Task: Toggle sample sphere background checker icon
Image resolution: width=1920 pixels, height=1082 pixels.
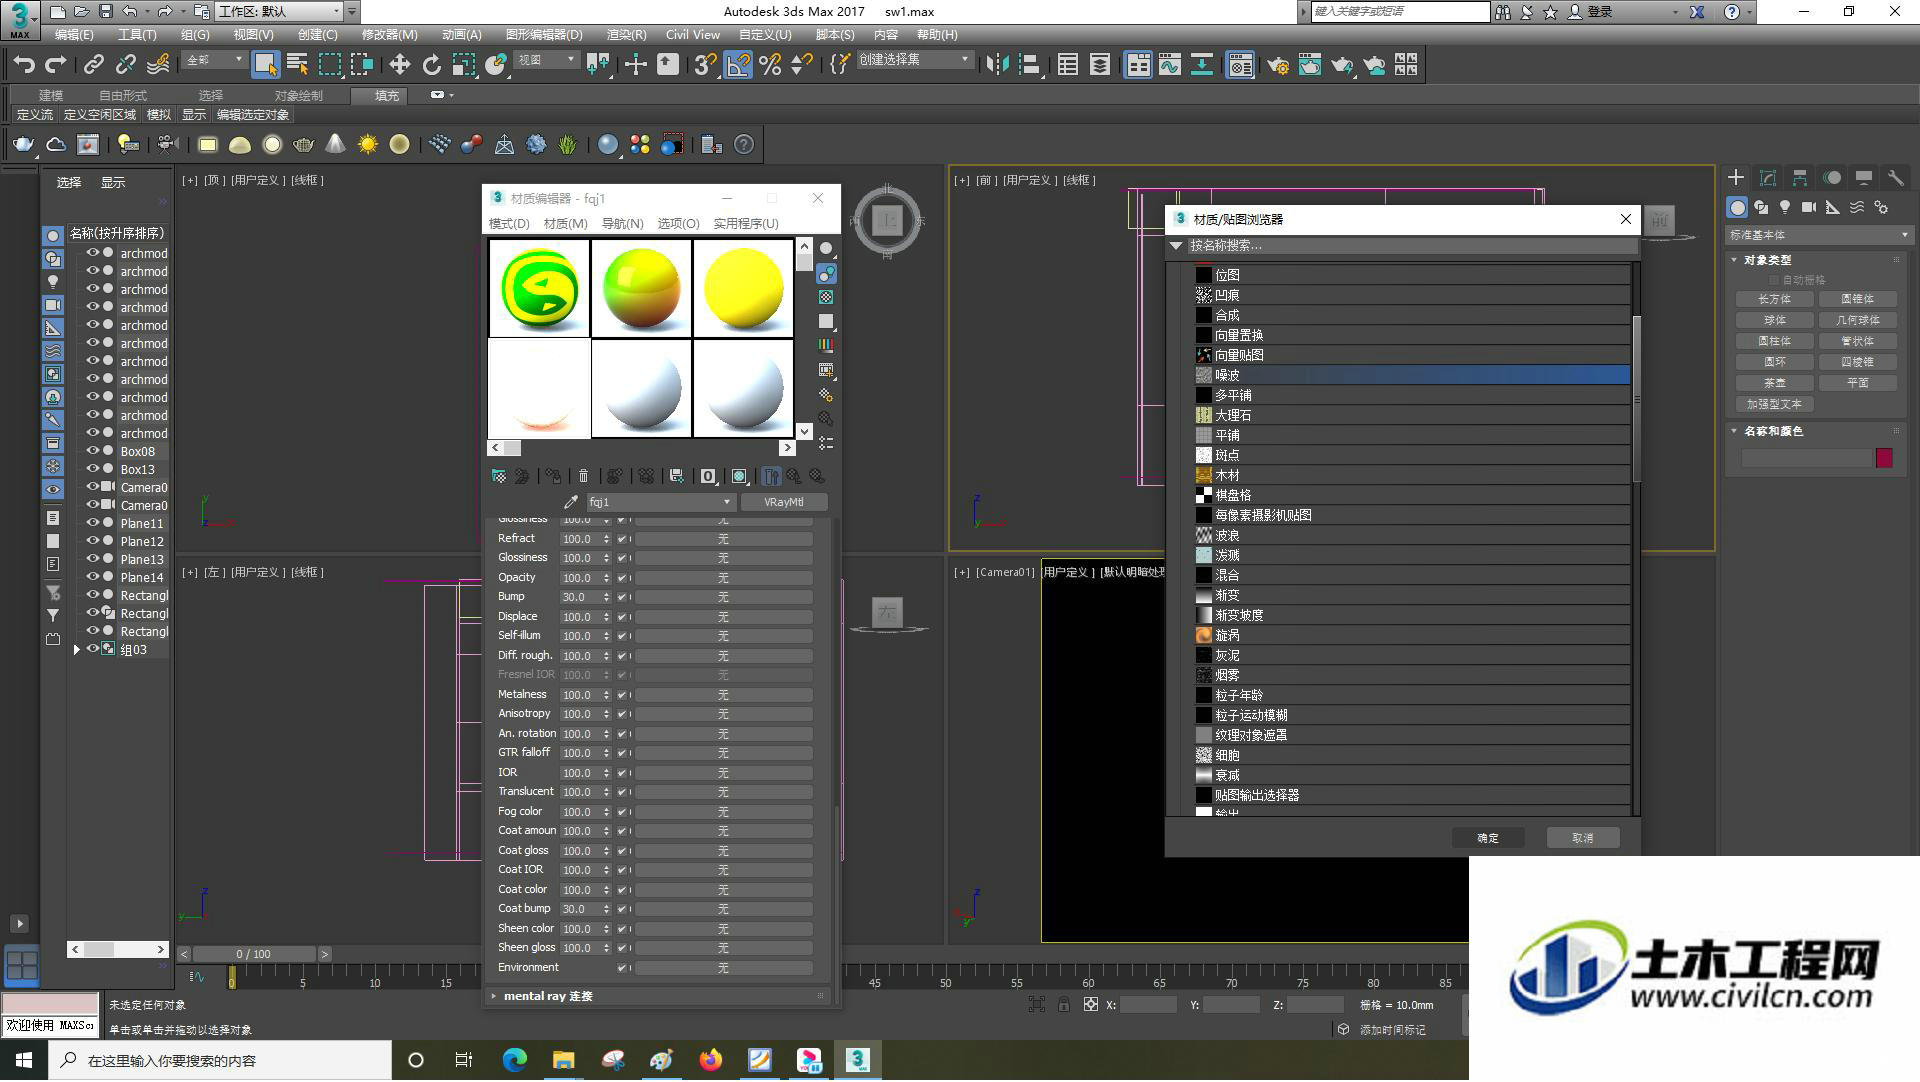Action: 826,297
